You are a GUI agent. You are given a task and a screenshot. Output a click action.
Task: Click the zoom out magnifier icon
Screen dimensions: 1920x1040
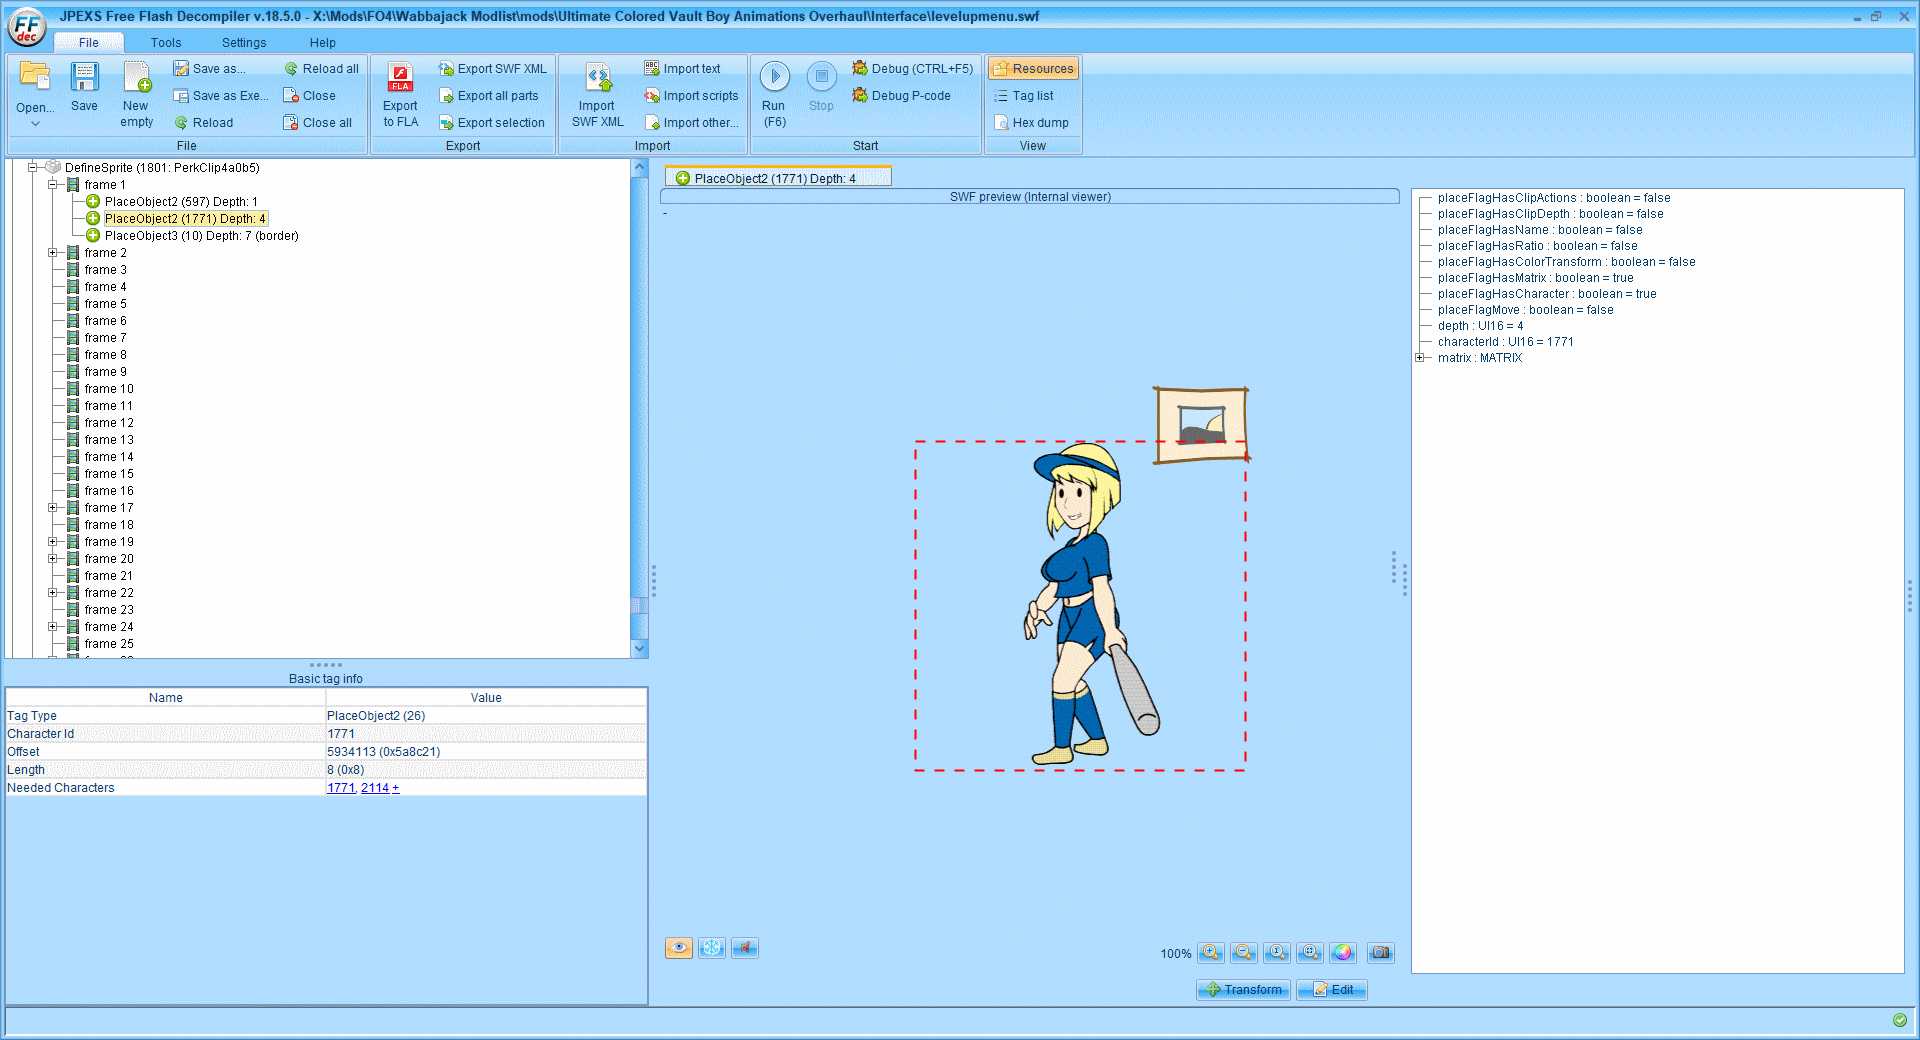pyautogui.click(x=1244, y=953)
